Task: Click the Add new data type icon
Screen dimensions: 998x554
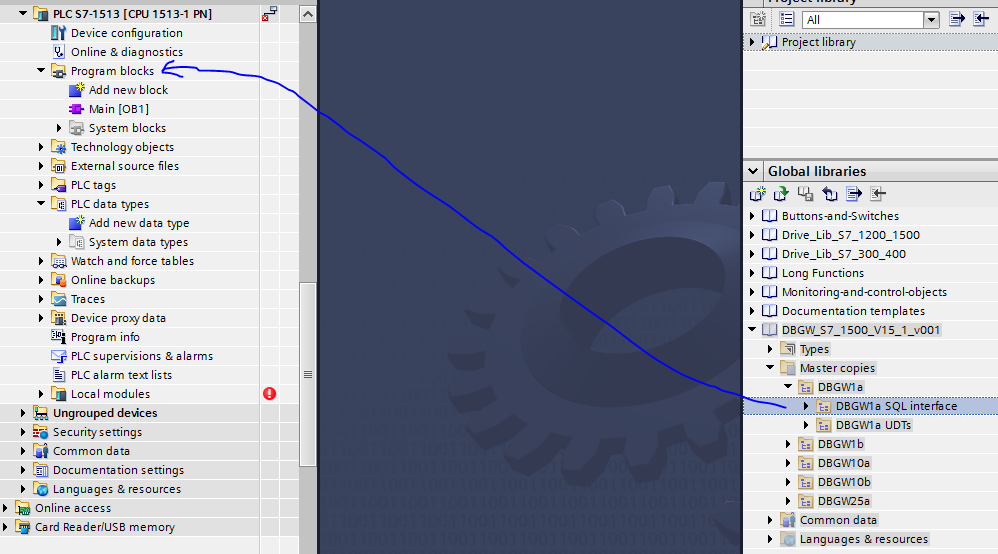Action: [x=76, y=223]
